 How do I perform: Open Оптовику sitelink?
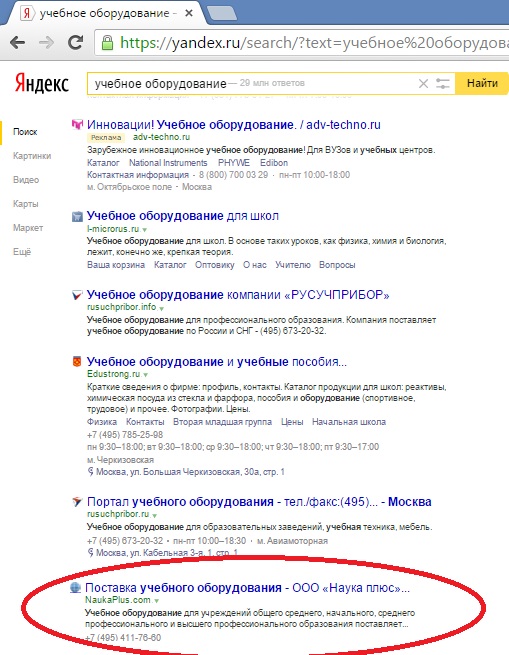[214, 265]
